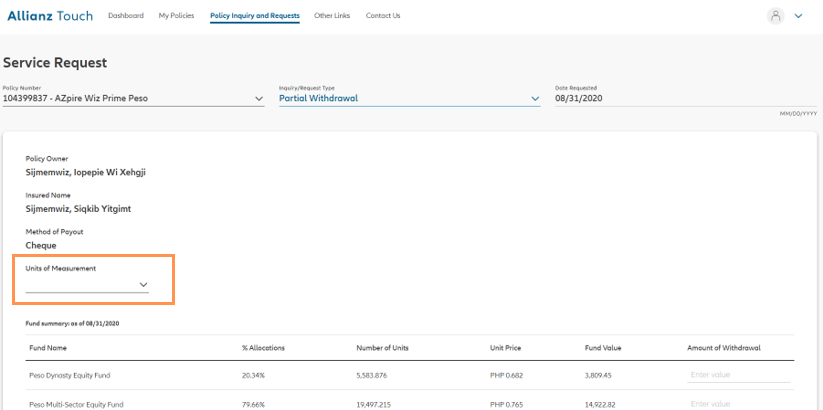Select Policy Inquiry and Requests tab

tap(255, 16)
